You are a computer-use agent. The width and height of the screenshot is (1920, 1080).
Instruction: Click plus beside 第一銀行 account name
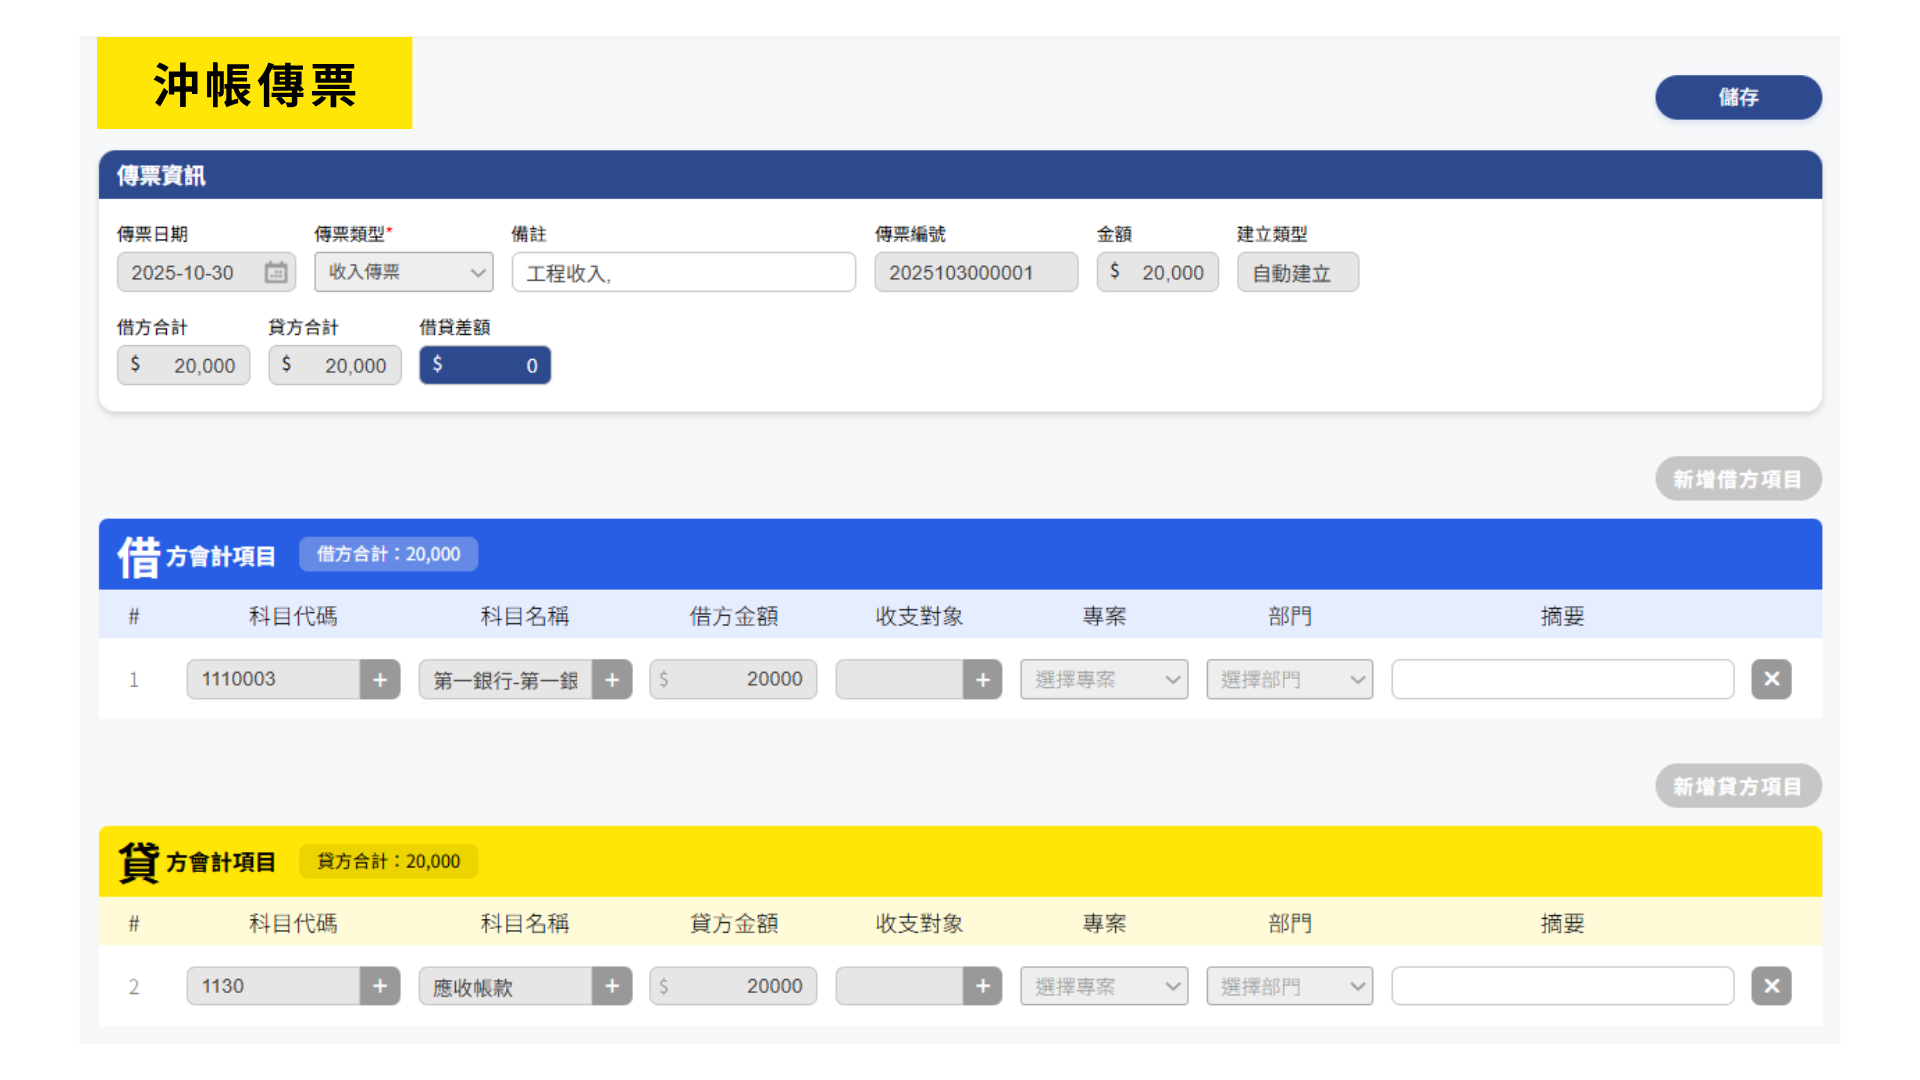tap(612, 680)
